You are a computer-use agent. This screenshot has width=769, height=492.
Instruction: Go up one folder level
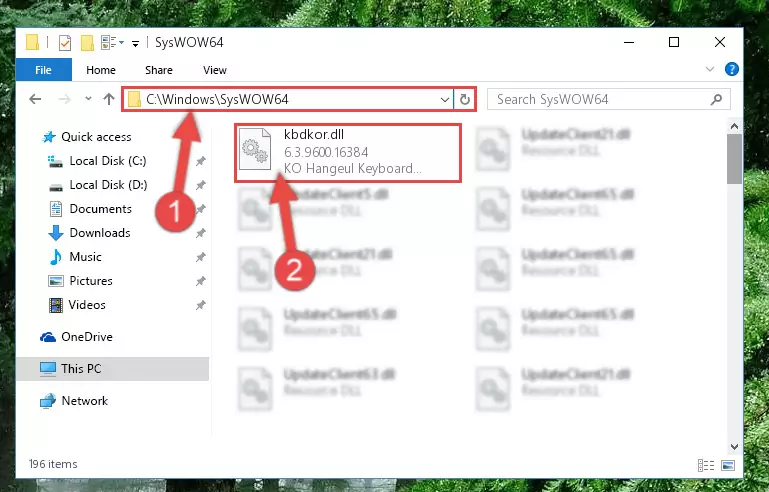109,99
